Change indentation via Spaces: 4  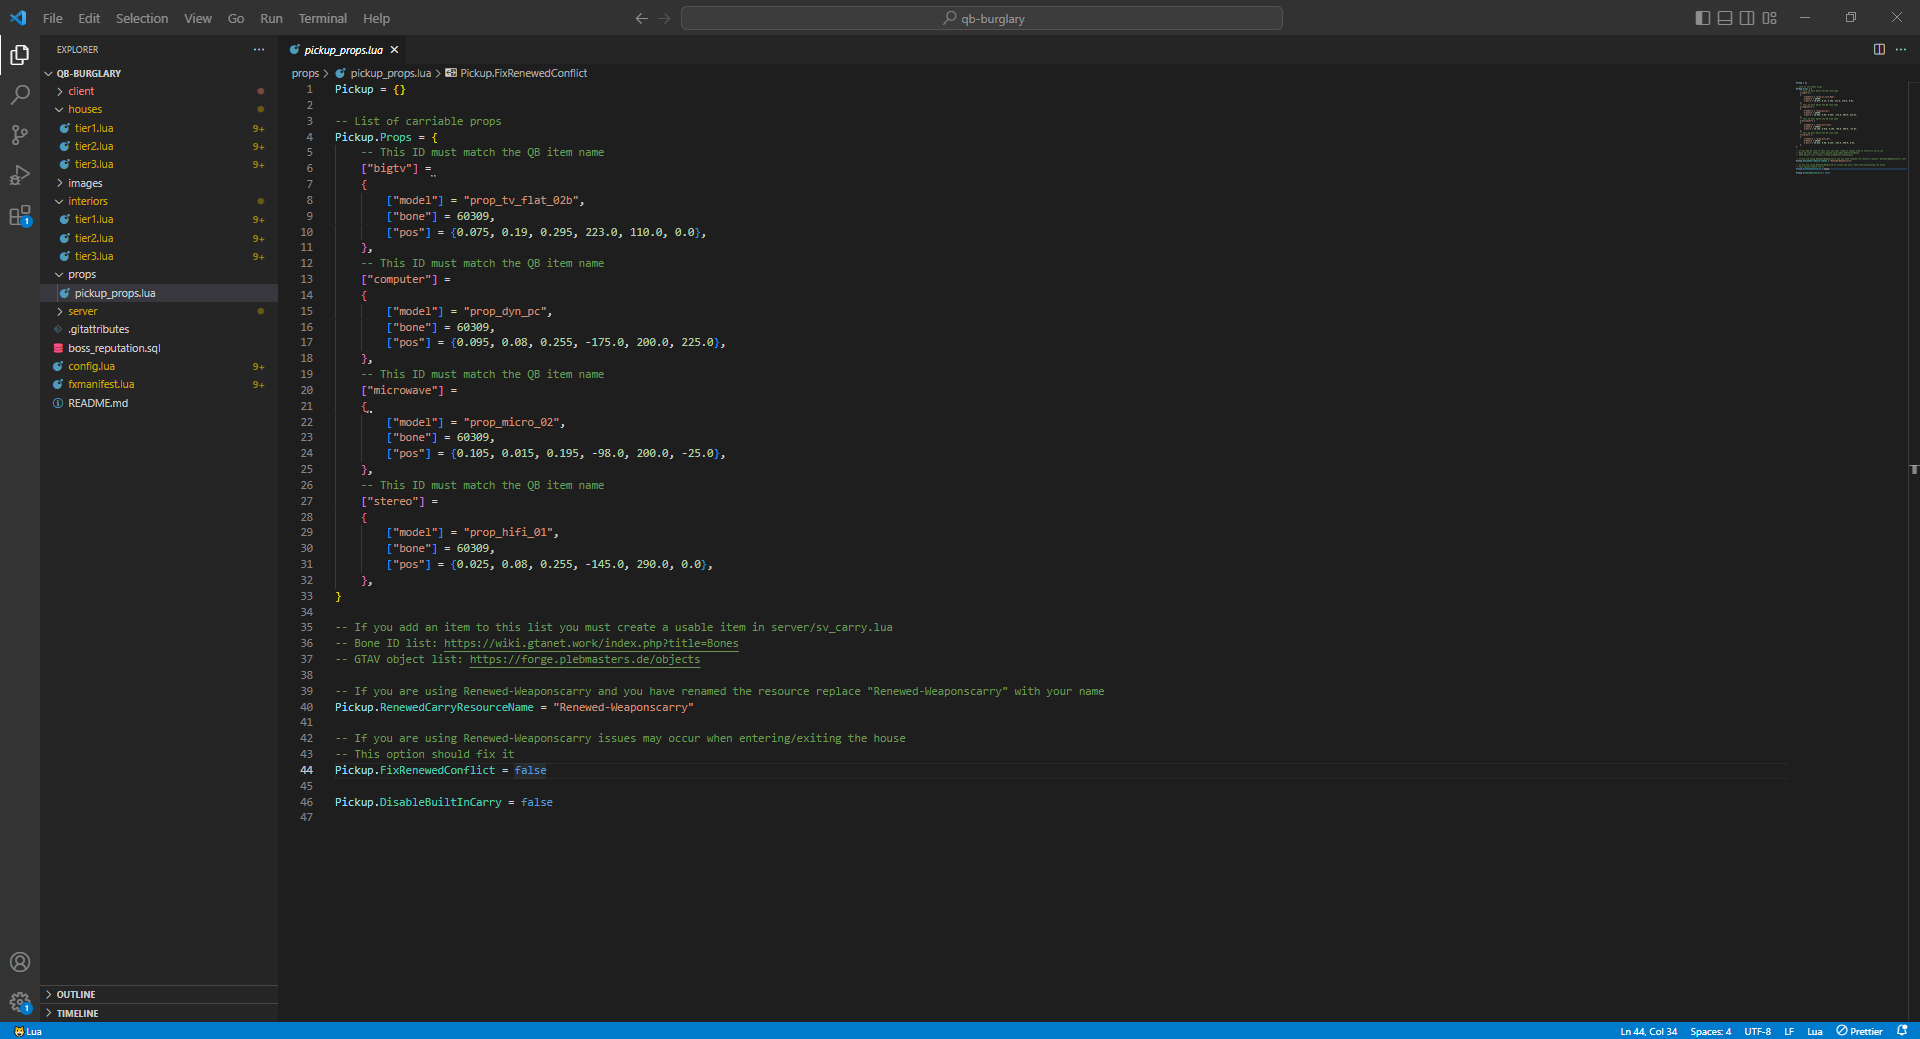(x=1710, y=1031)
